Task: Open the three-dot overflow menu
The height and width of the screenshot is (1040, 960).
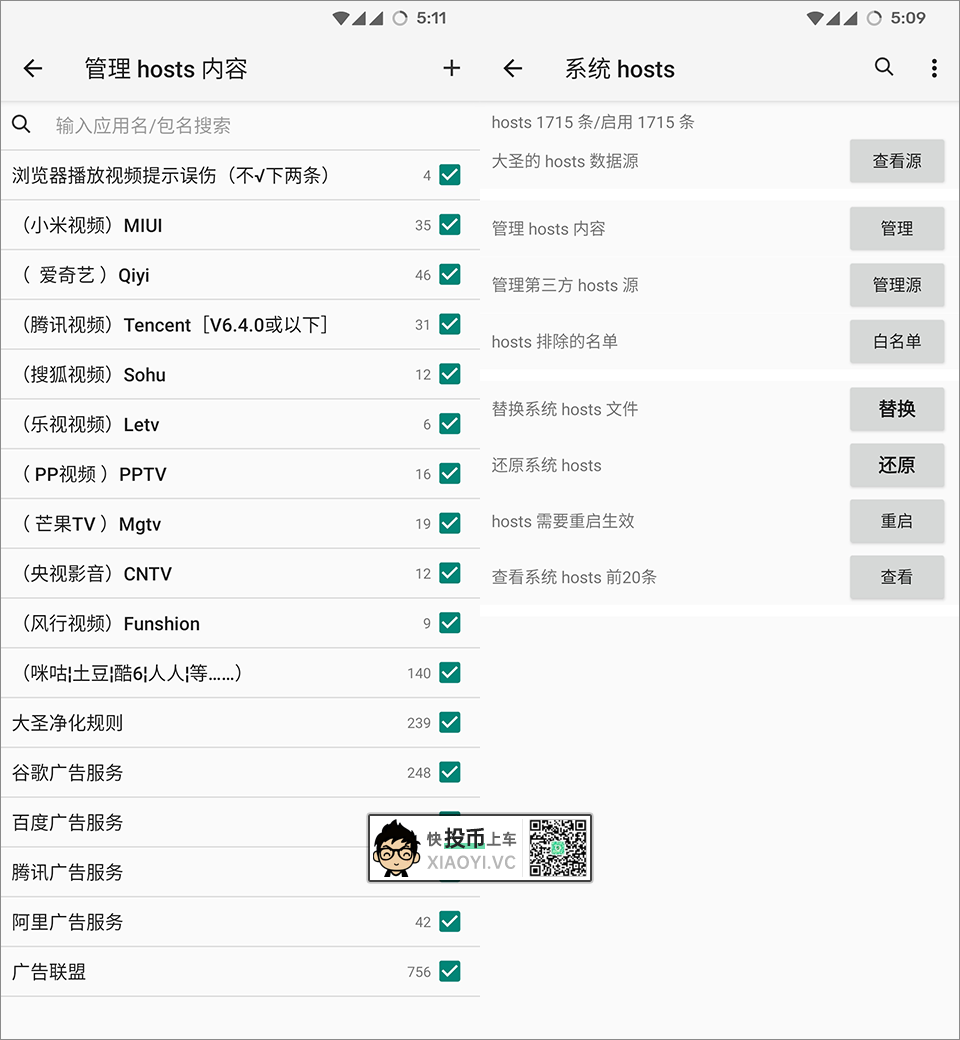Action: click(x=934, y=68)
